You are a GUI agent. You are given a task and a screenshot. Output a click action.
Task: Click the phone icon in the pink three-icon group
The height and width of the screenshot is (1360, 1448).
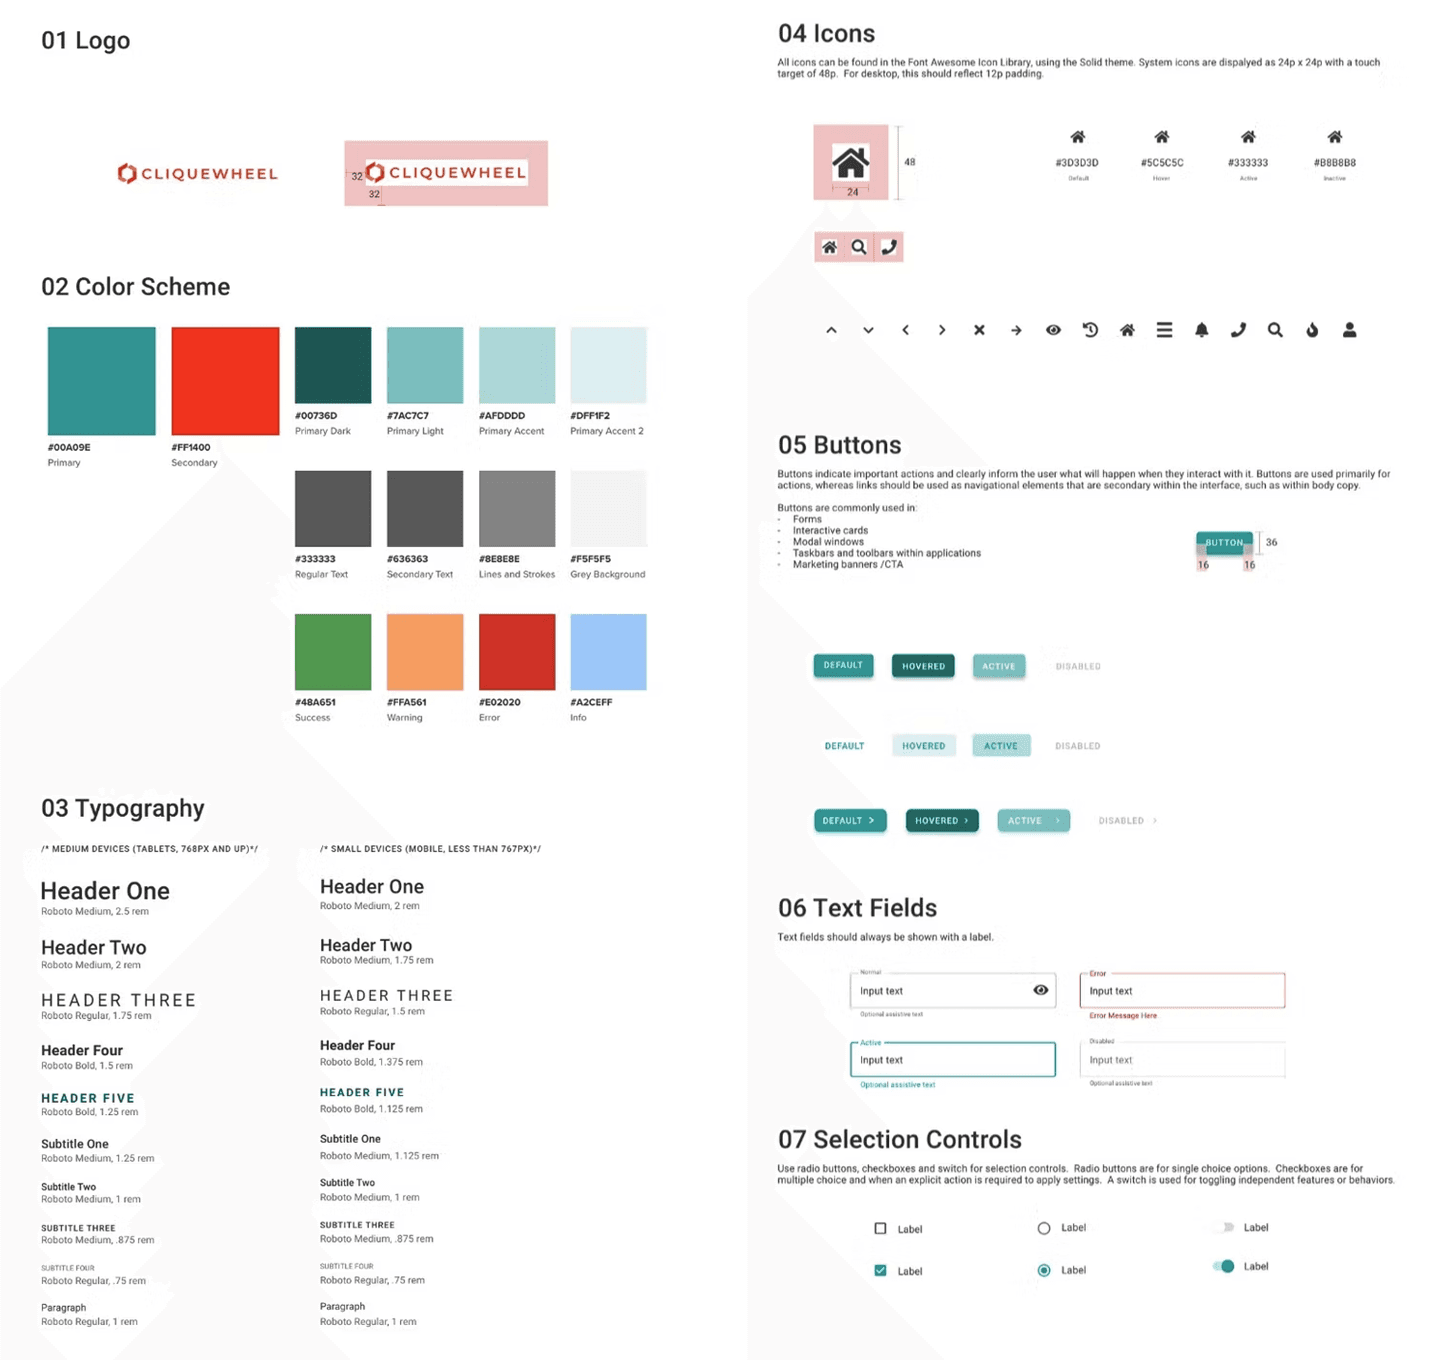[x=889, y=247]
